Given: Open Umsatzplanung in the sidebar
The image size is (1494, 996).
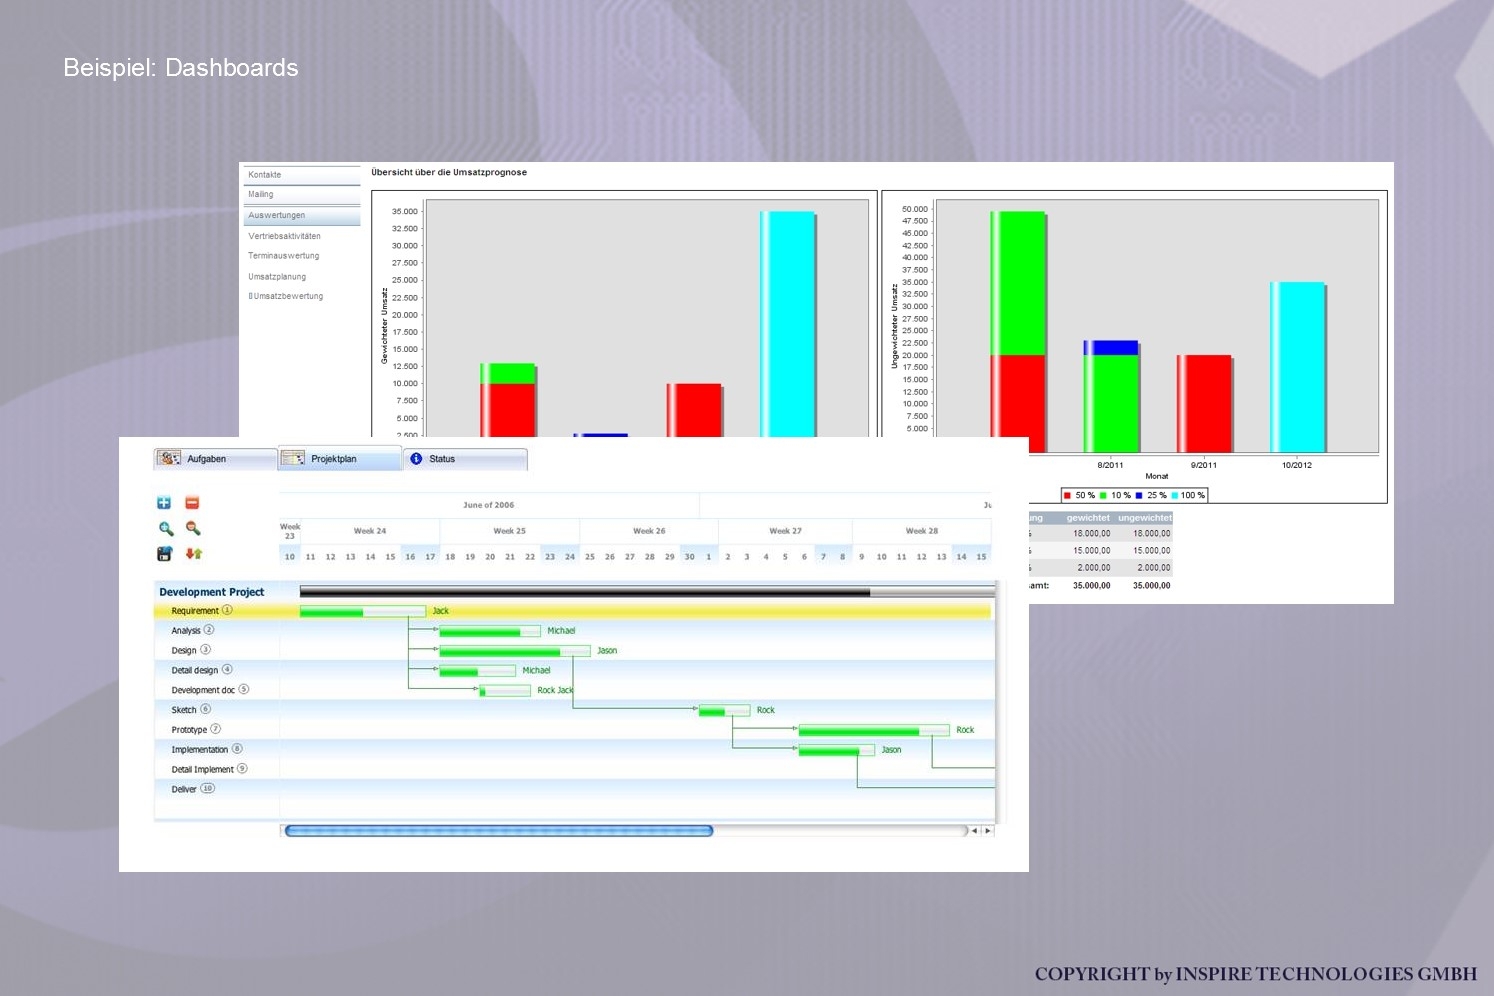Looking at the screenshot, I should (x=277, y=277).
